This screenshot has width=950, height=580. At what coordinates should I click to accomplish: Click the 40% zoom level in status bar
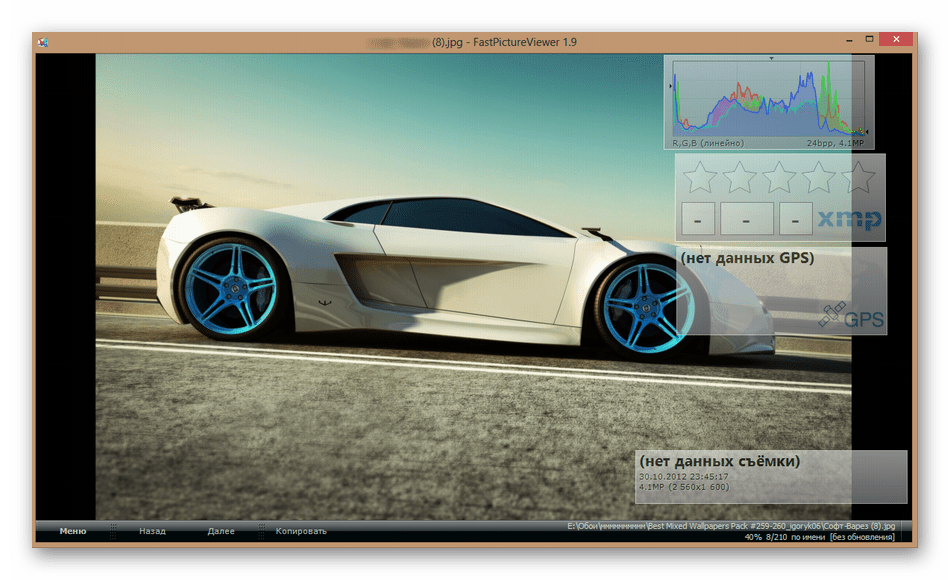(x=753, y=537)
